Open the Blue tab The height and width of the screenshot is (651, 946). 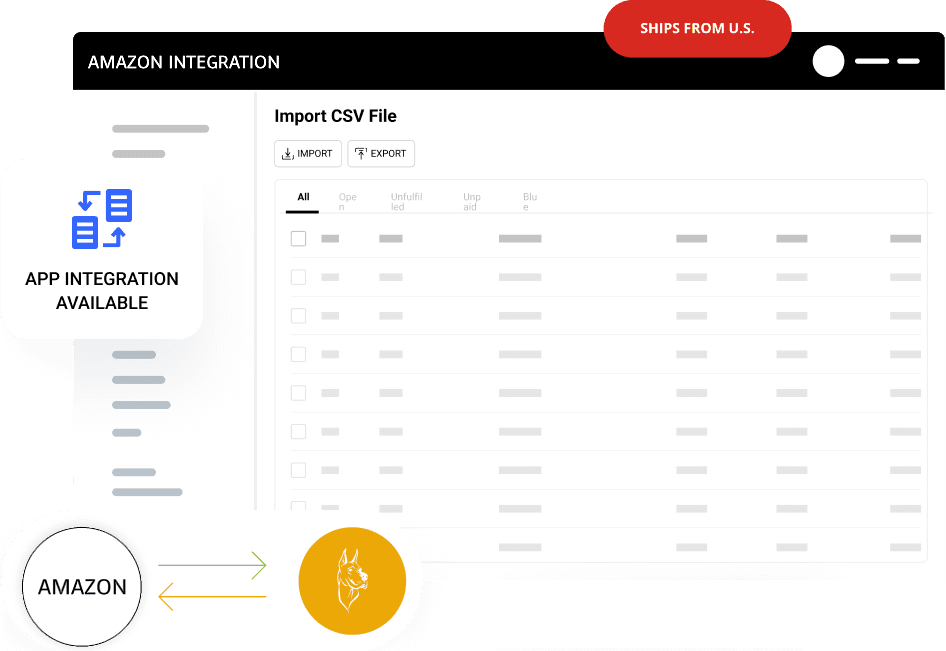tap(530, 202)
